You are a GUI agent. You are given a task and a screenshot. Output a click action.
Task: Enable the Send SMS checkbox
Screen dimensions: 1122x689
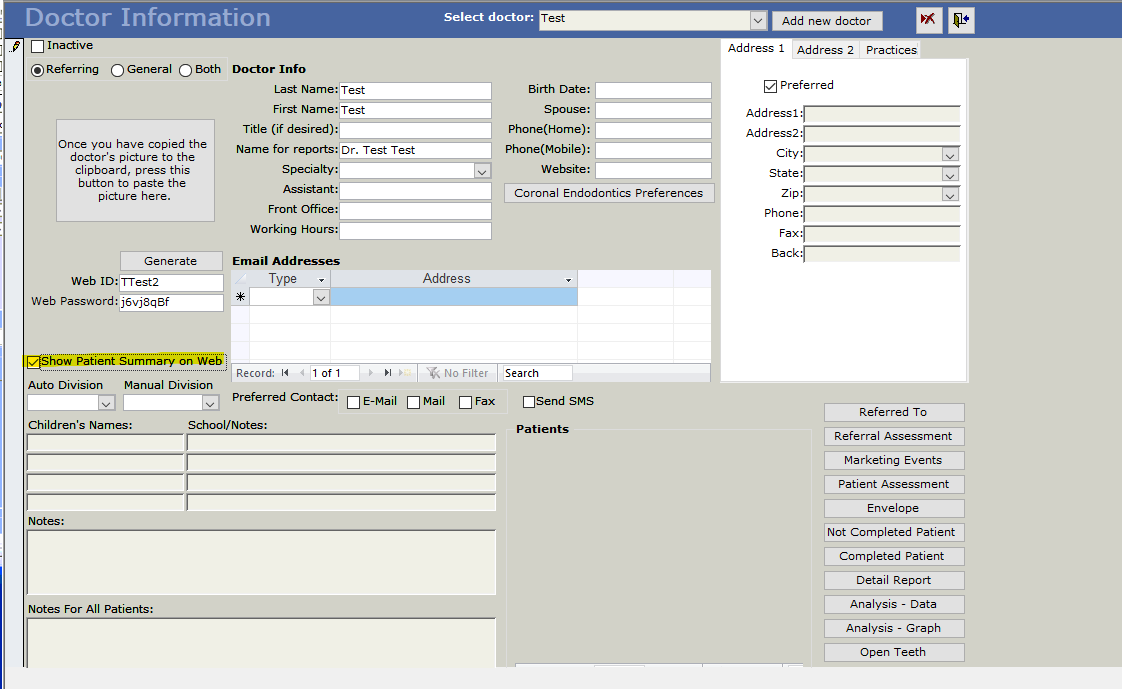click(529, 402)
